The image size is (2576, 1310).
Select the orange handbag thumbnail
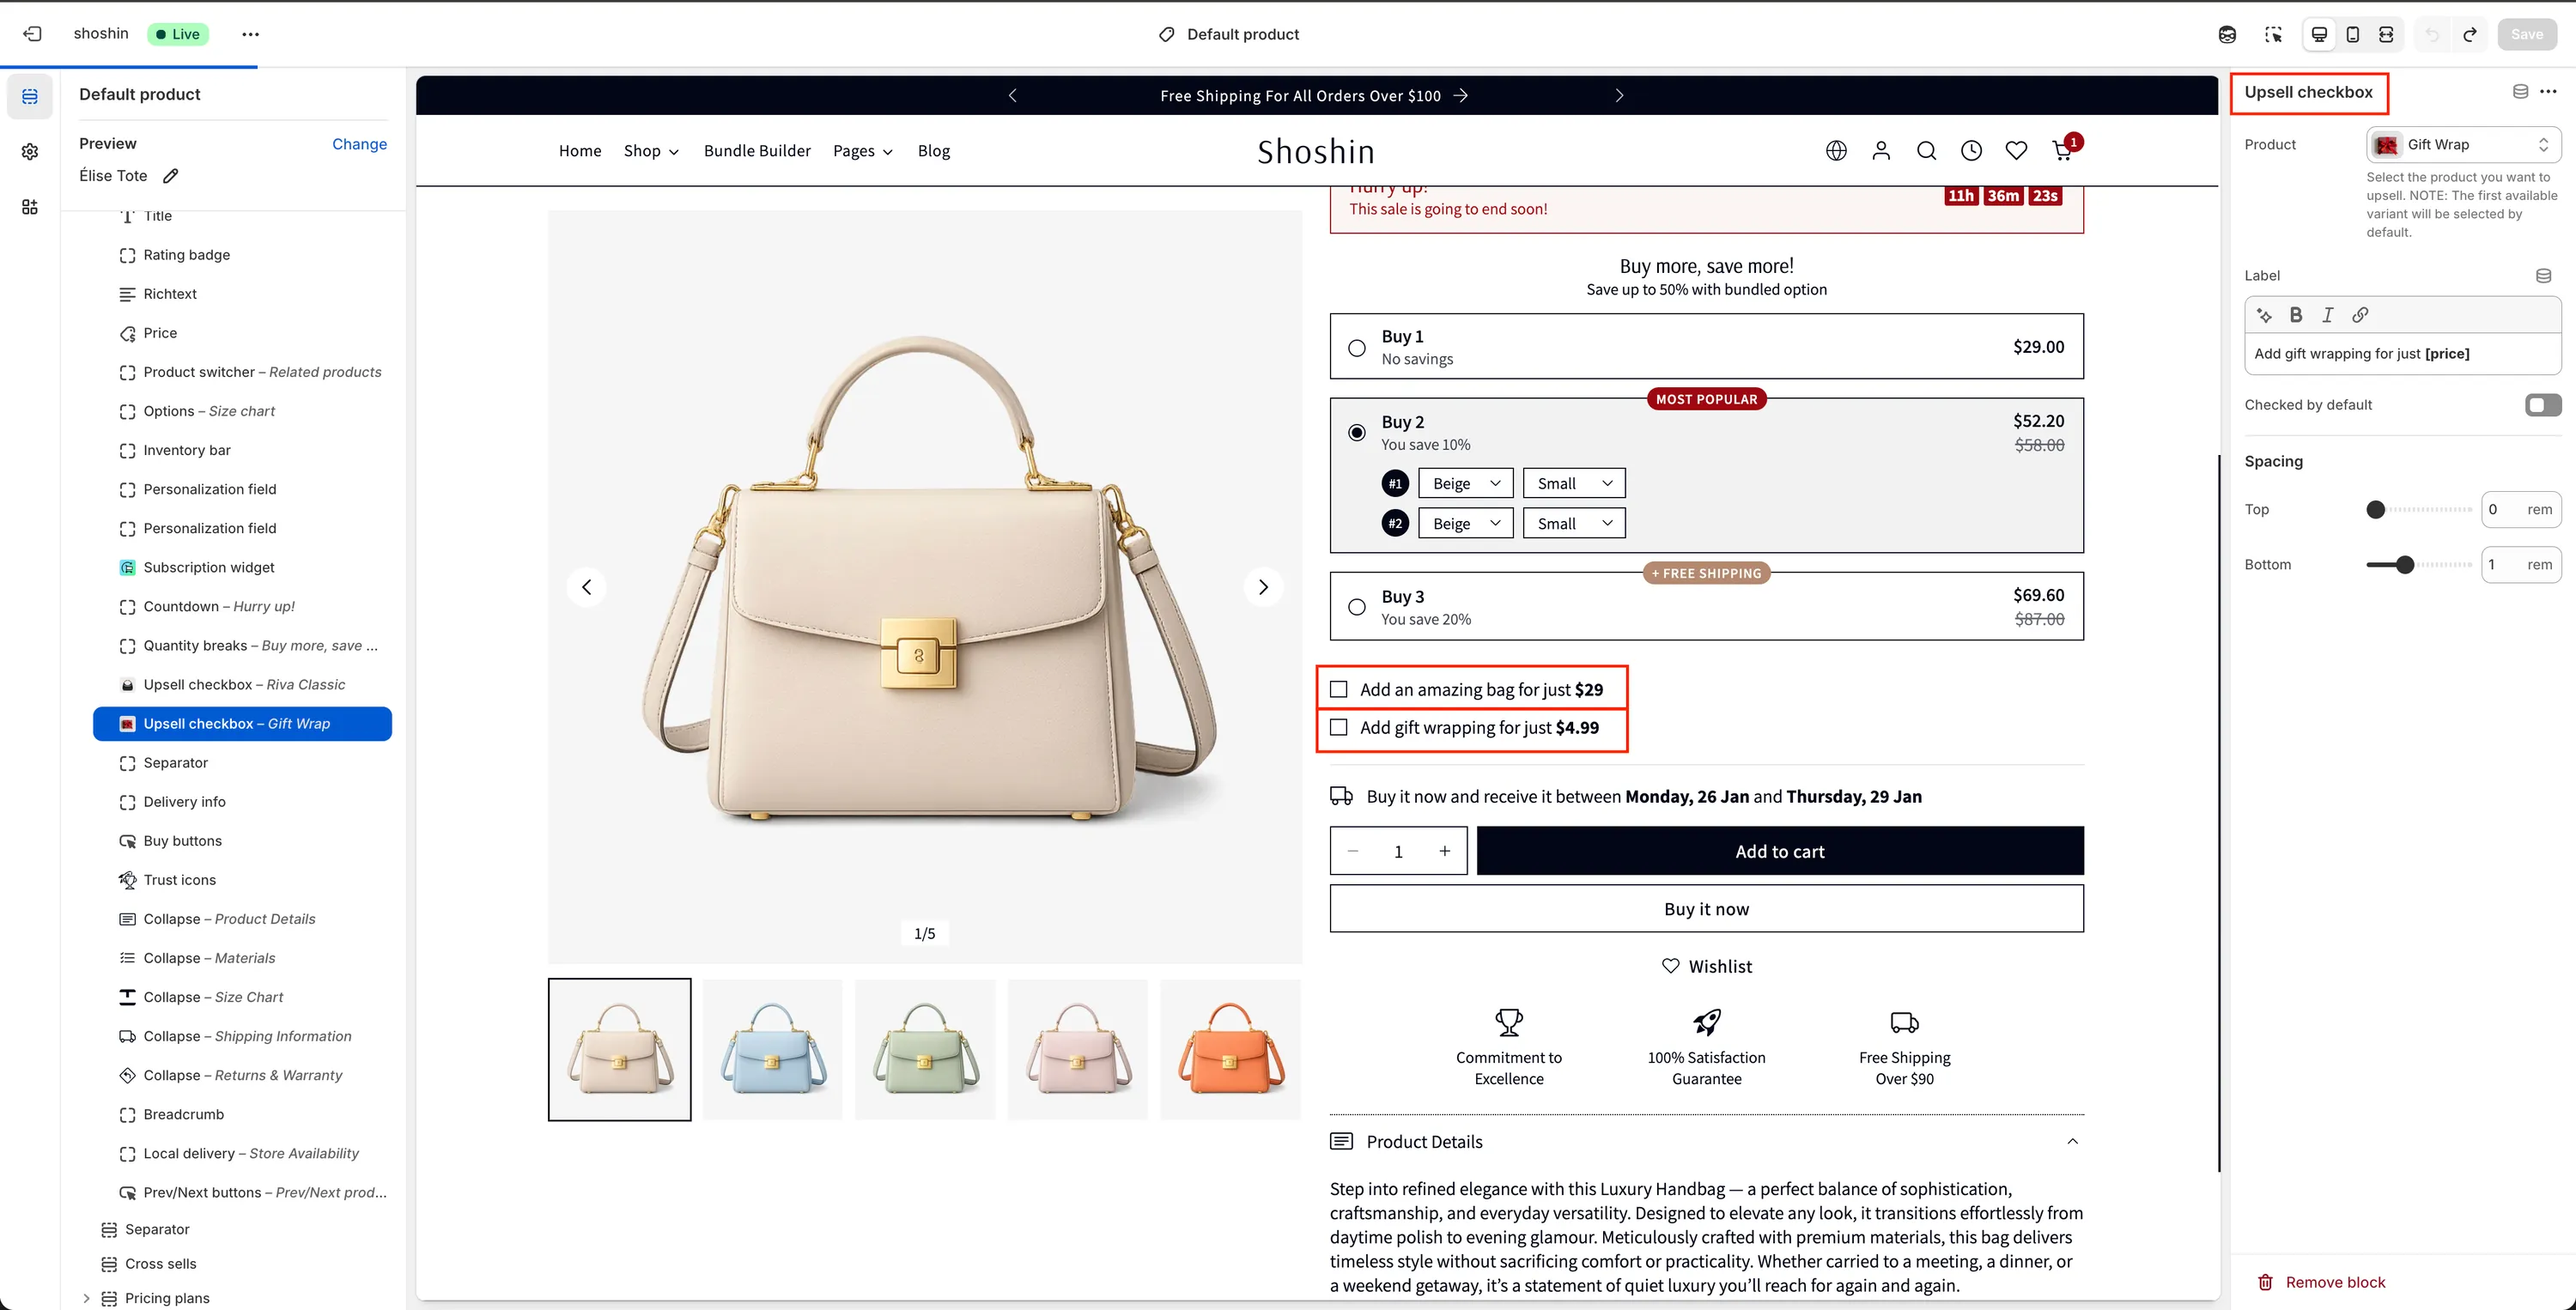pos(1230,1049)
